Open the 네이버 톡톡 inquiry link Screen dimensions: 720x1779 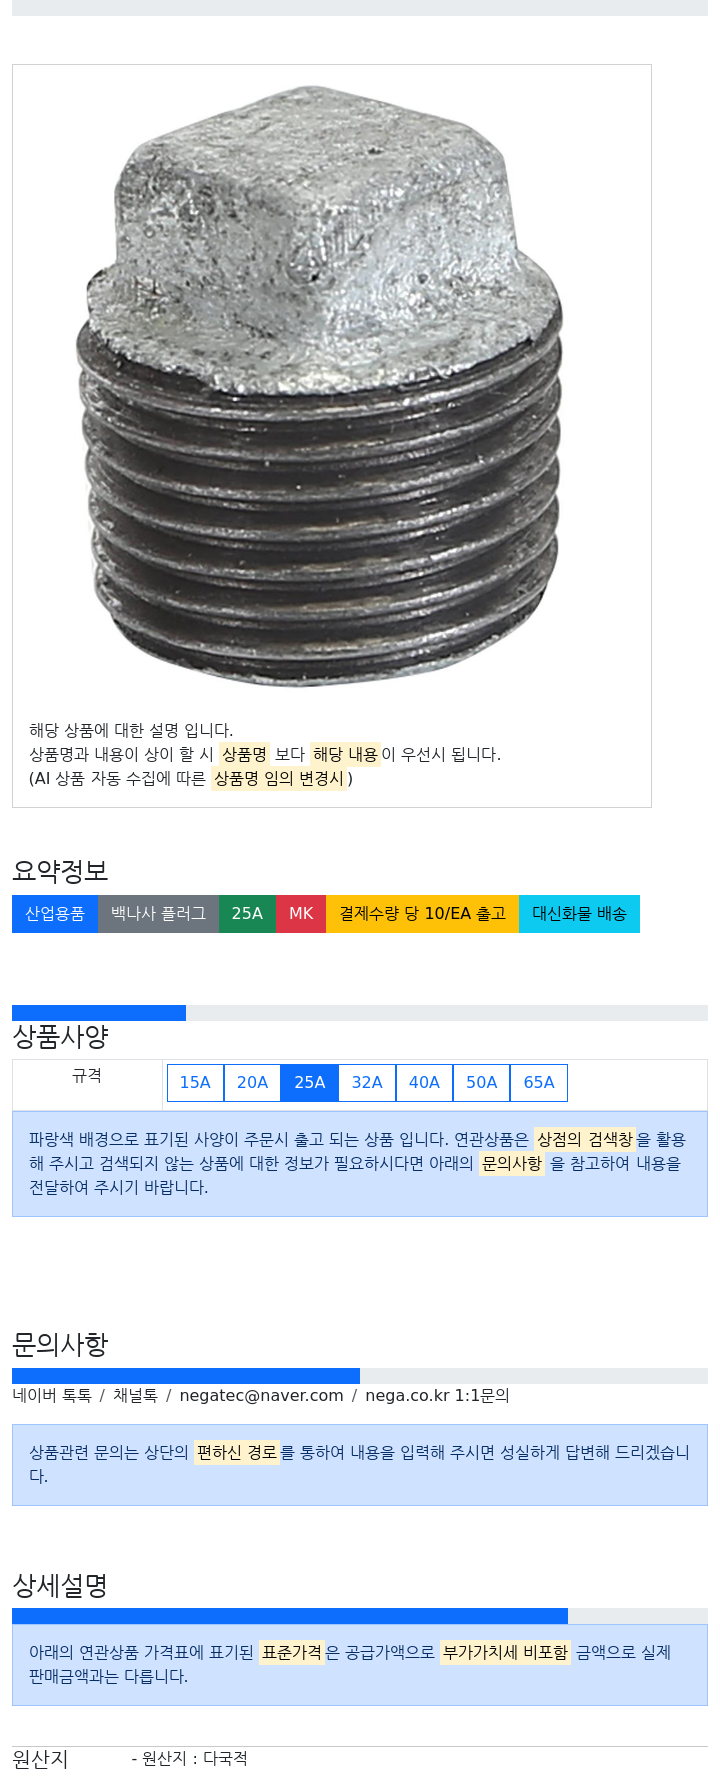[x=52, y=1396]
